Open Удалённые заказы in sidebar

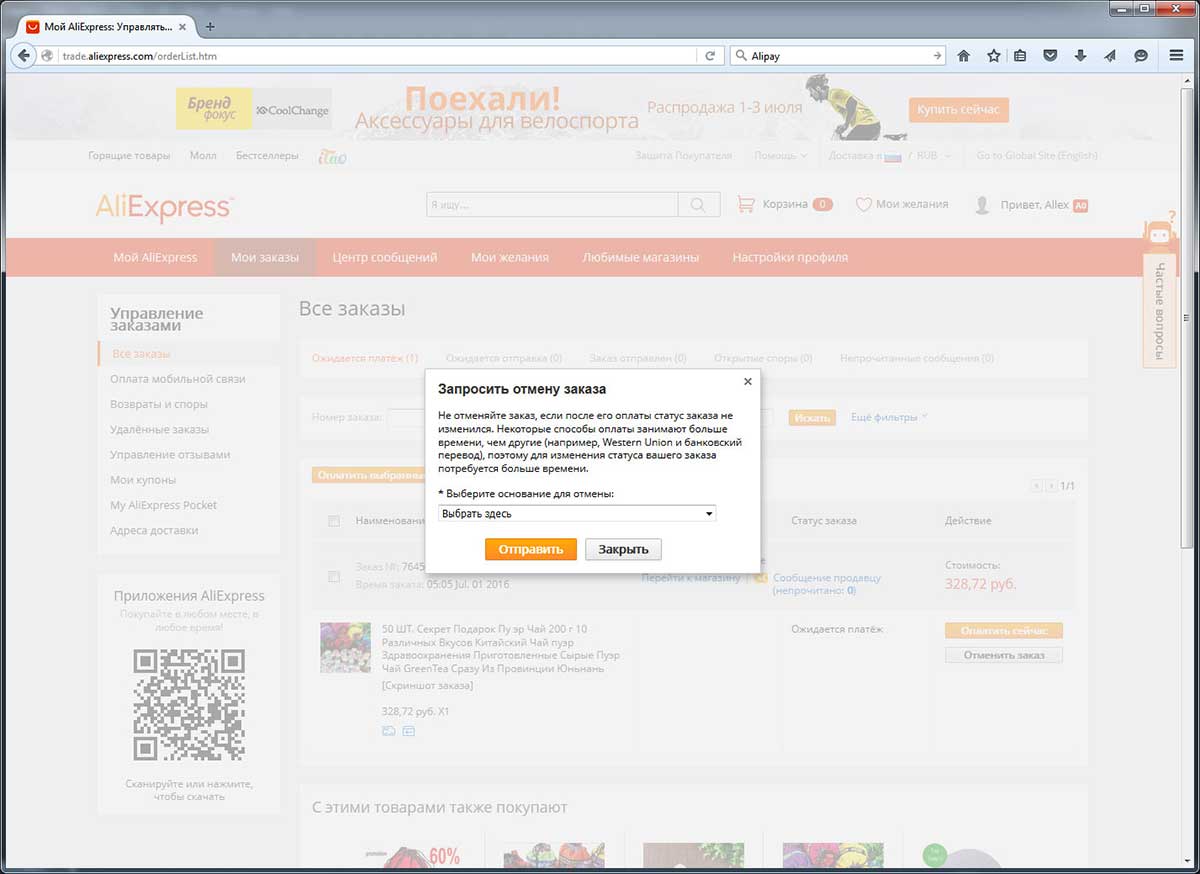pyautogui.click(x=160, y=429)
